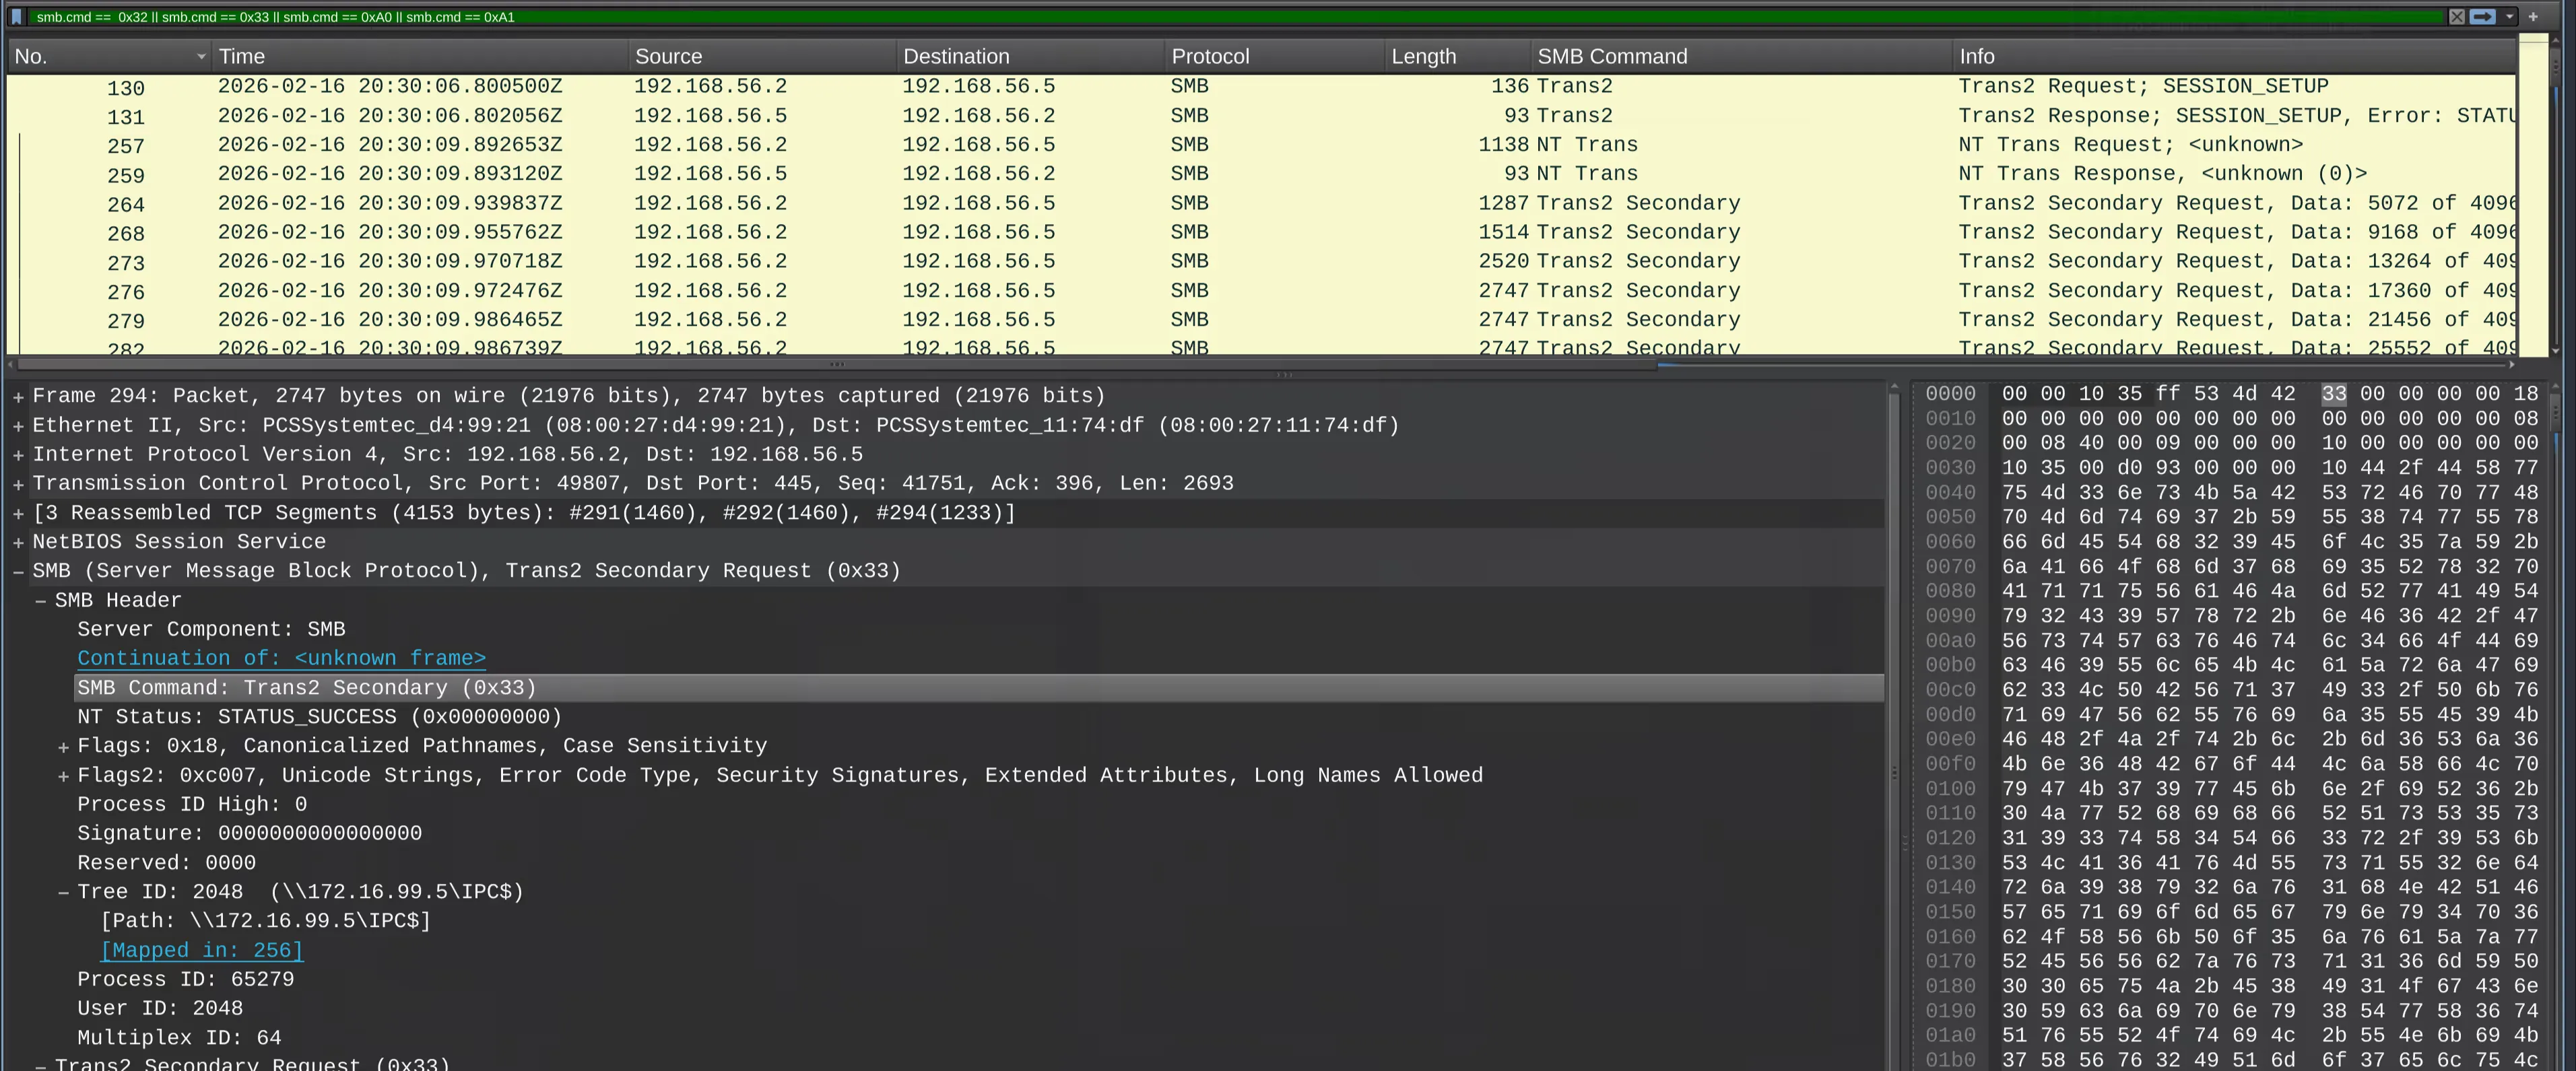Collapse the SMB Header subtree
The width and height of the screenshot is (2576, 1071).
41,599
